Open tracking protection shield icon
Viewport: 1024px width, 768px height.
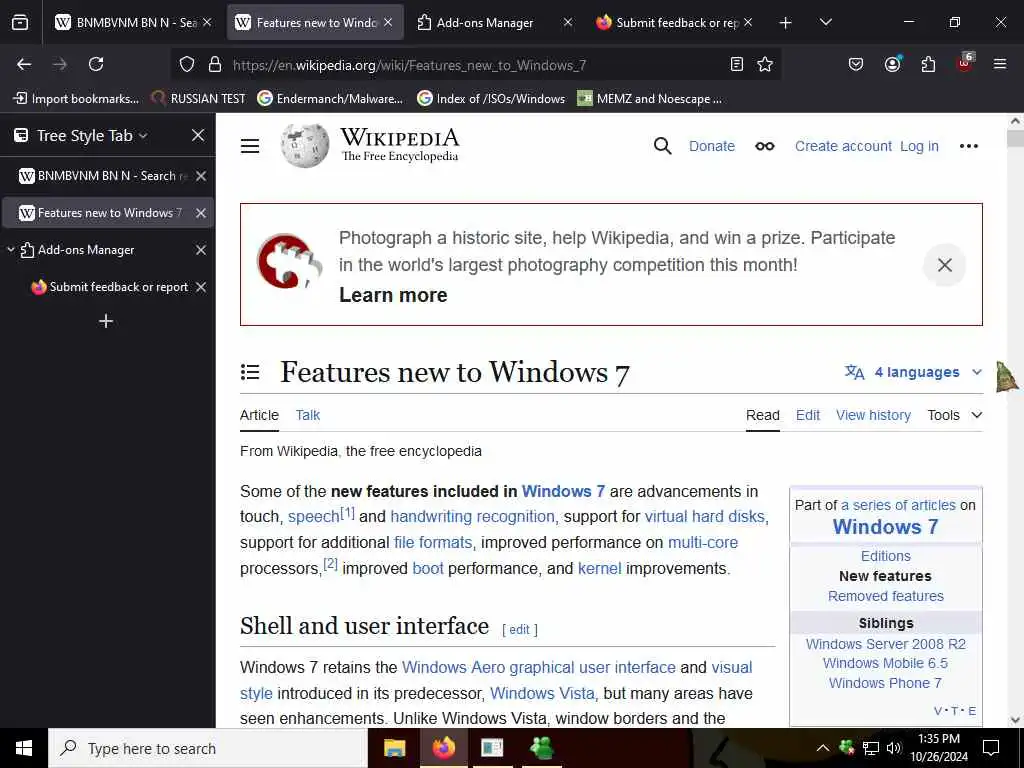(187, 64)
